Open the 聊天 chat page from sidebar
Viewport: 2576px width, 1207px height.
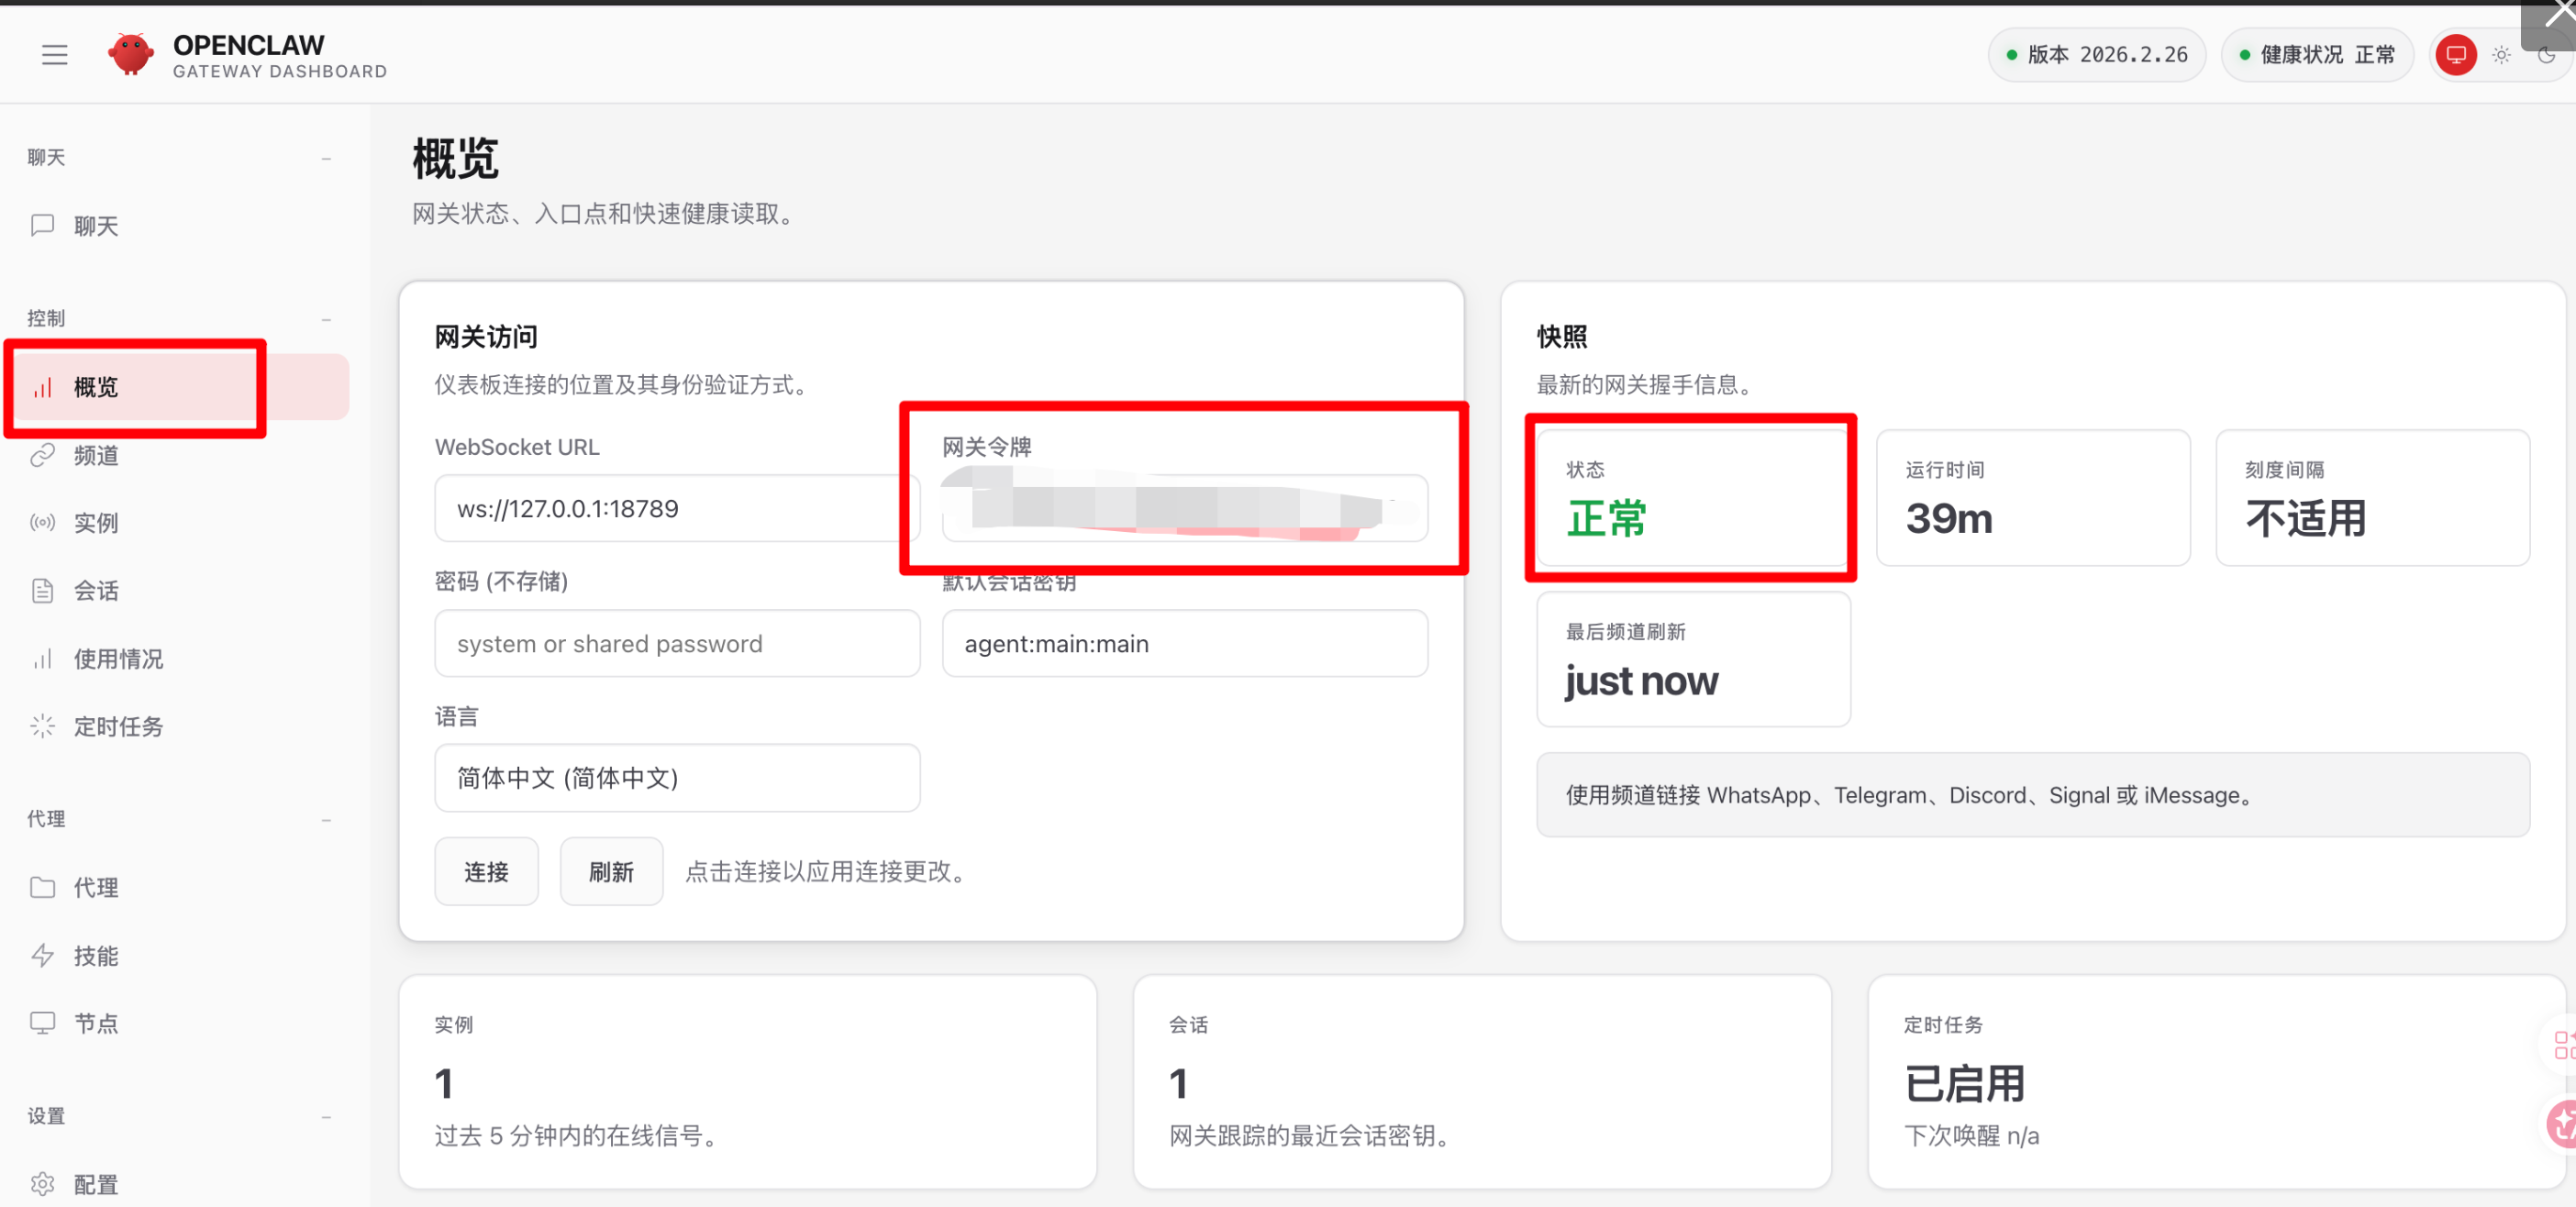pyautogui.click(x=95, y=226)
